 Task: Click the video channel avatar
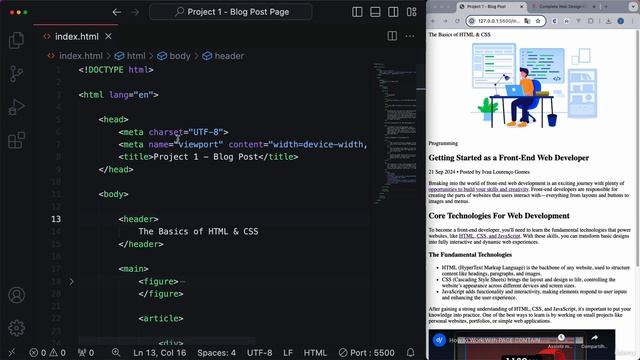tap(439, 340)
